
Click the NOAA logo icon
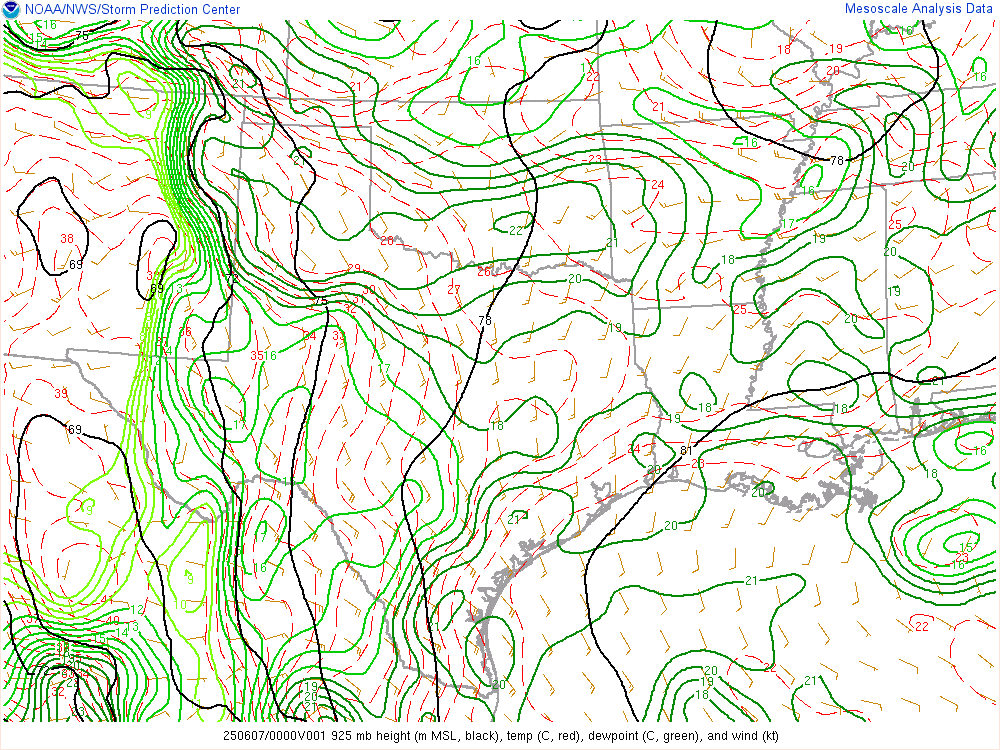[x=11, y=10]
